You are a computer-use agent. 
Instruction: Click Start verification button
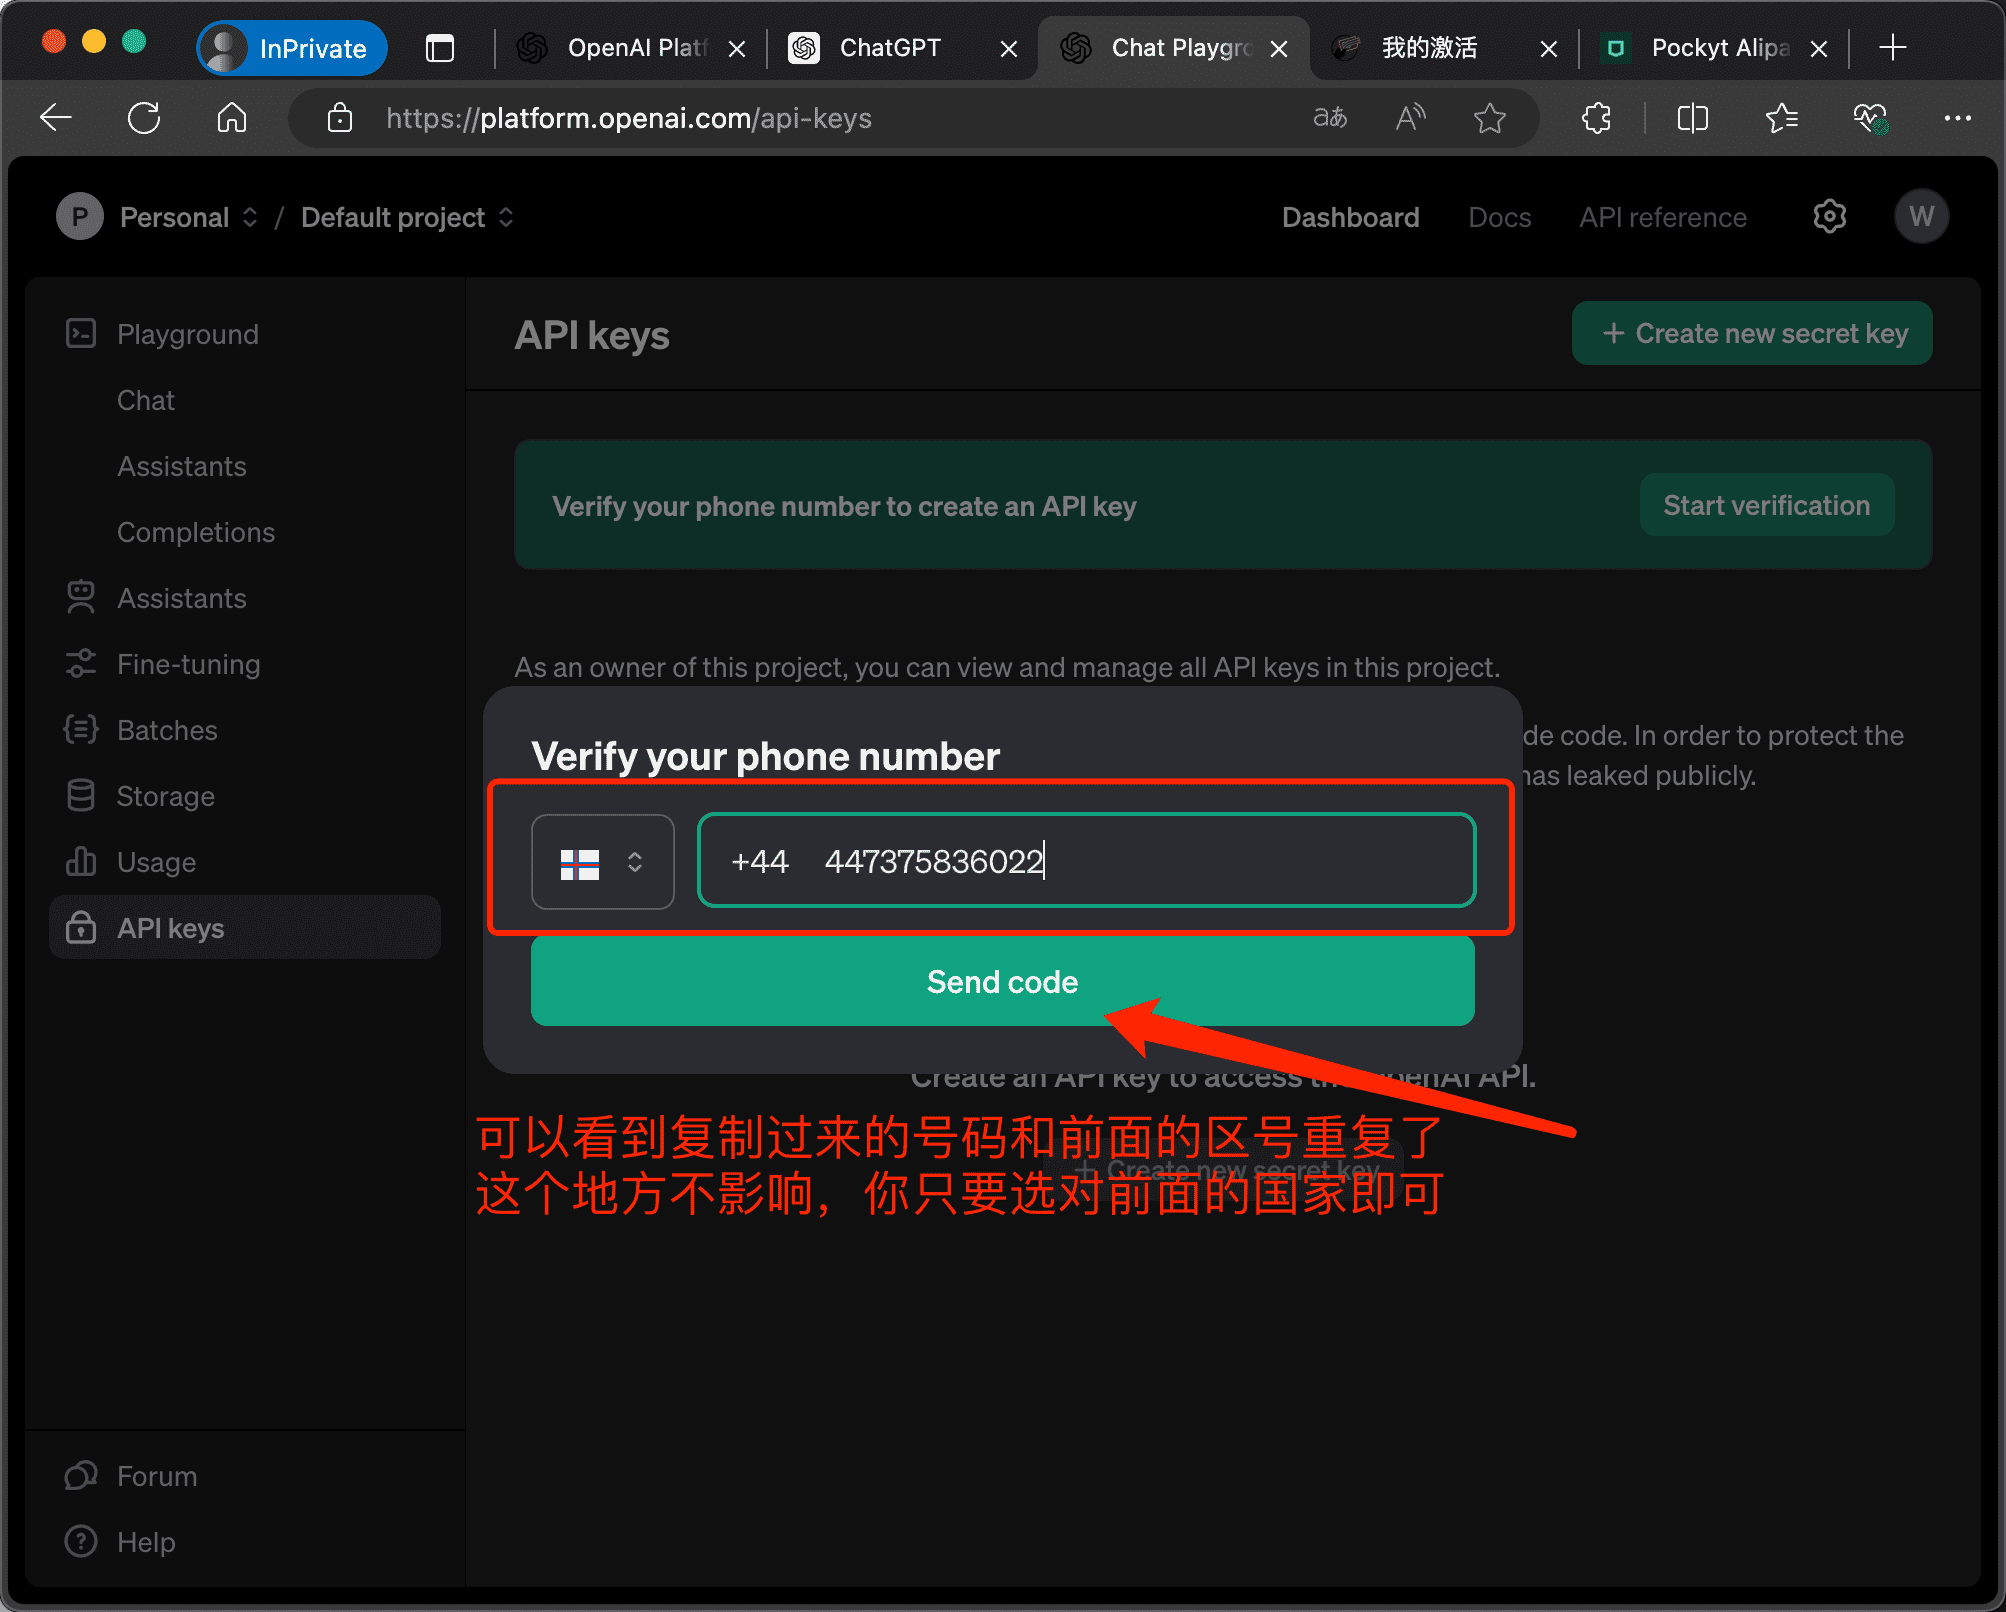(x=1767, y=505)
